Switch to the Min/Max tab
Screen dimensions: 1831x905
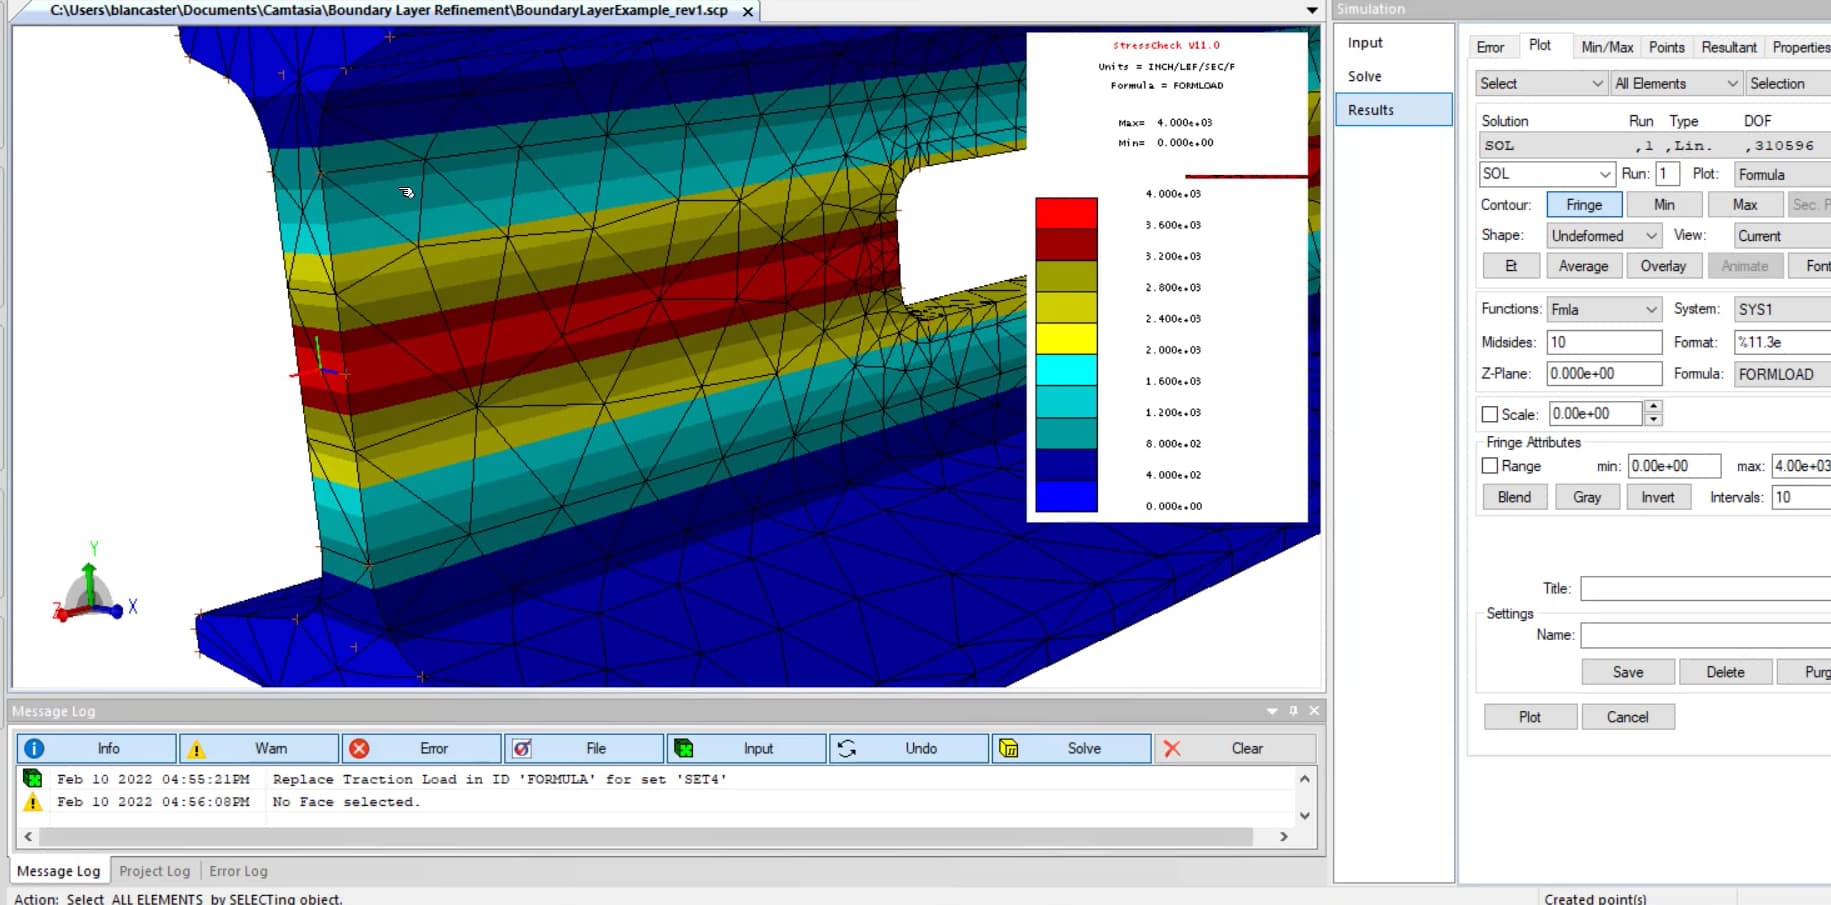click(x=1606, y=46)
